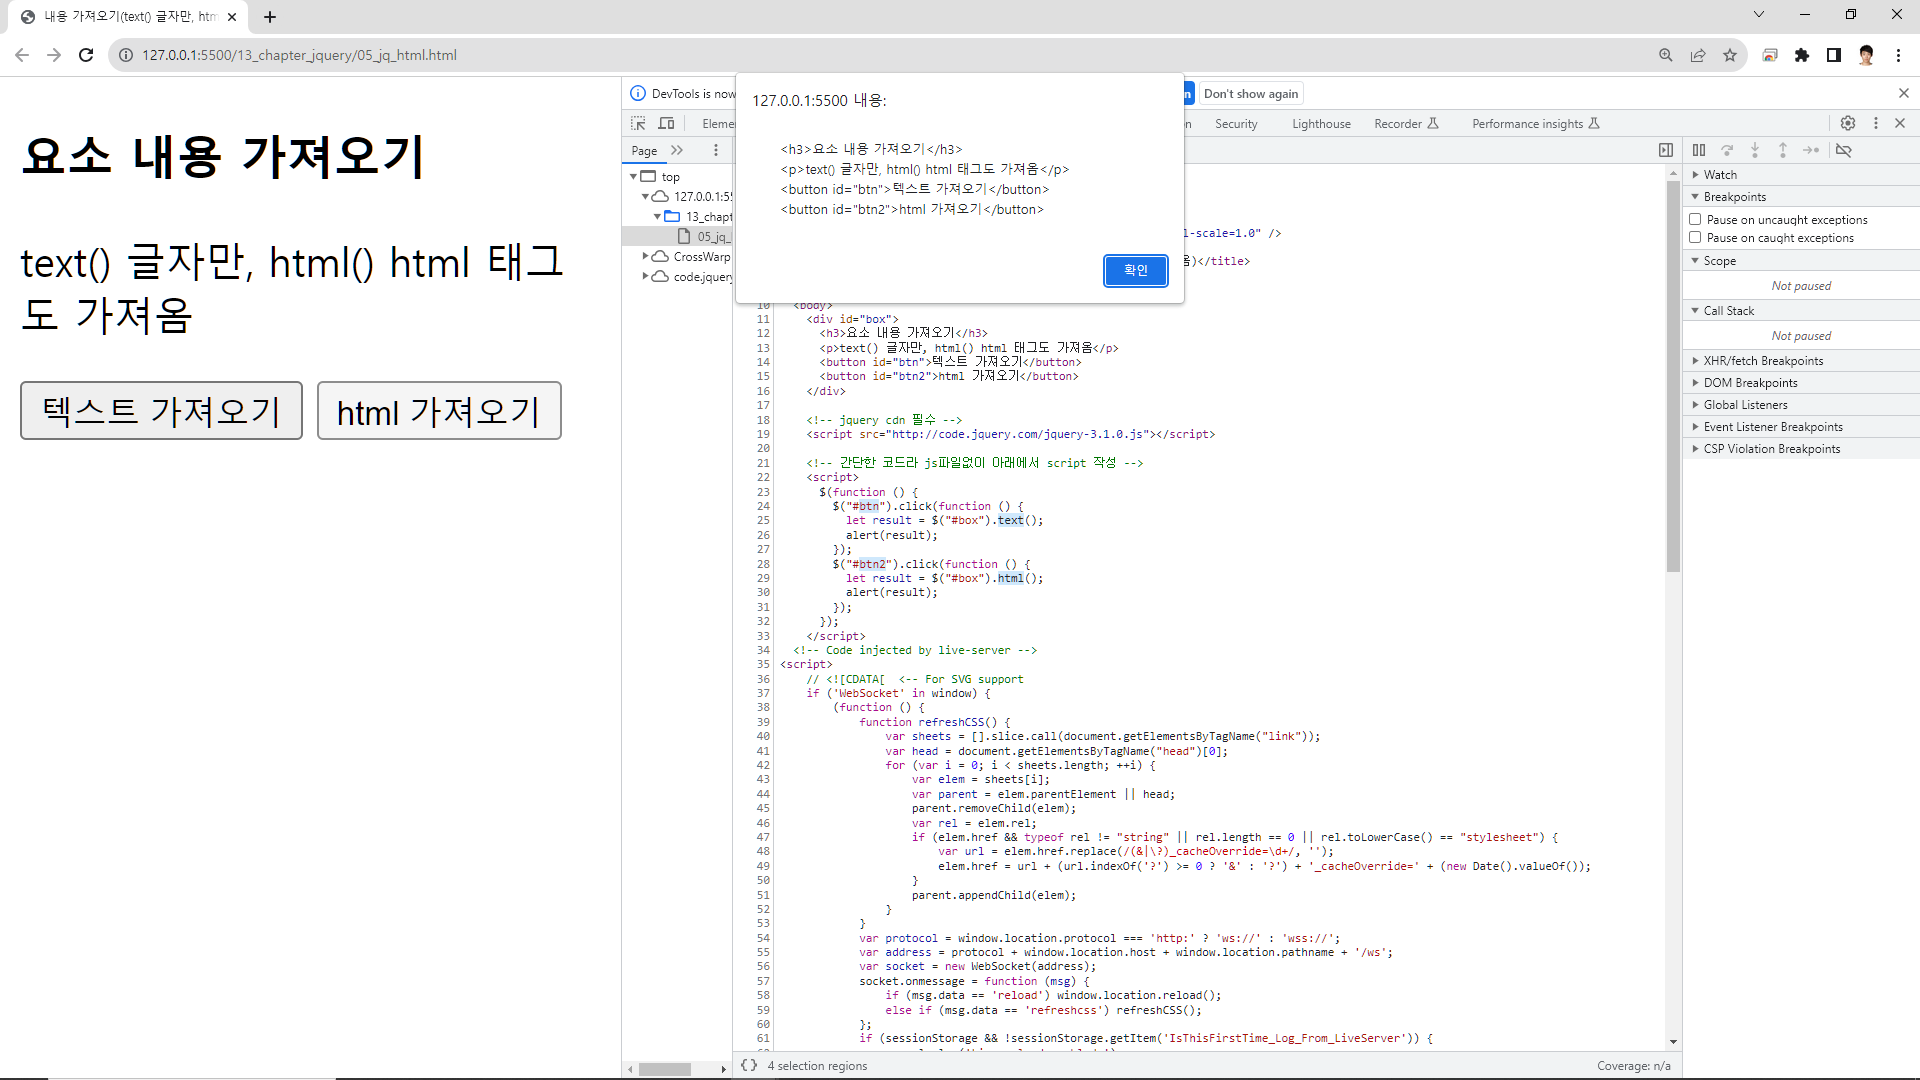Enable Pause on uncaught exceptions
Viewport: 1920px width, 1080px height.
pyautogui.click(x=1695, y=219)
